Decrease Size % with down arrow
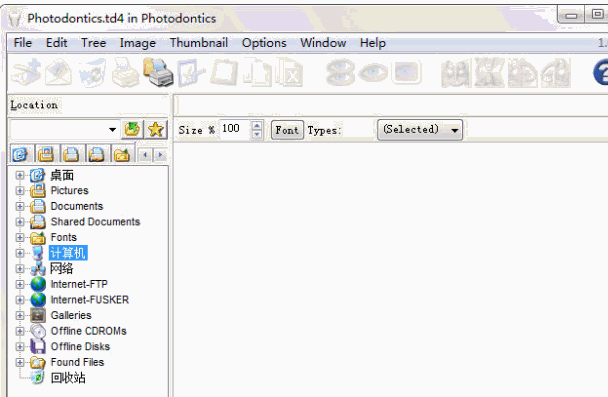The width and height of the screenshot is (608, 397). click(257, 134)
